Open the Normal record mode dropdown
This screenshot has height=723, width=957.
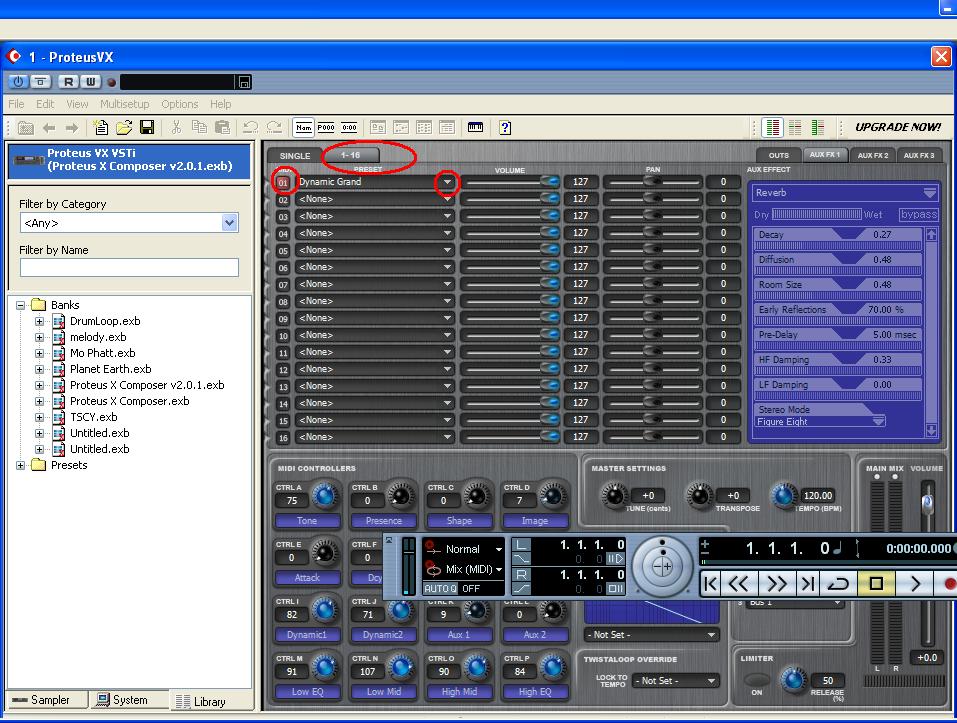[499, 549]
